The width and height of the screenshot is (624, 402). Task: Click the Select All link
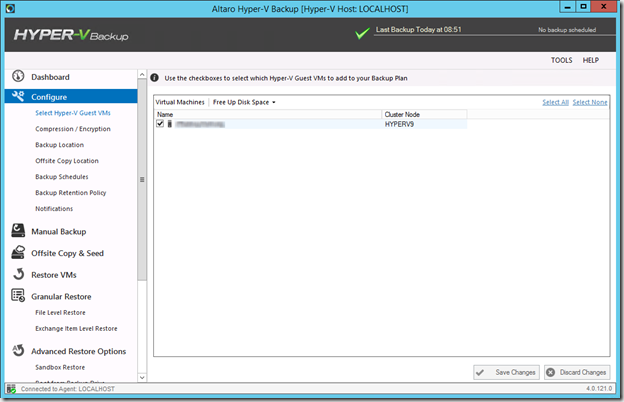pos(555,102)
